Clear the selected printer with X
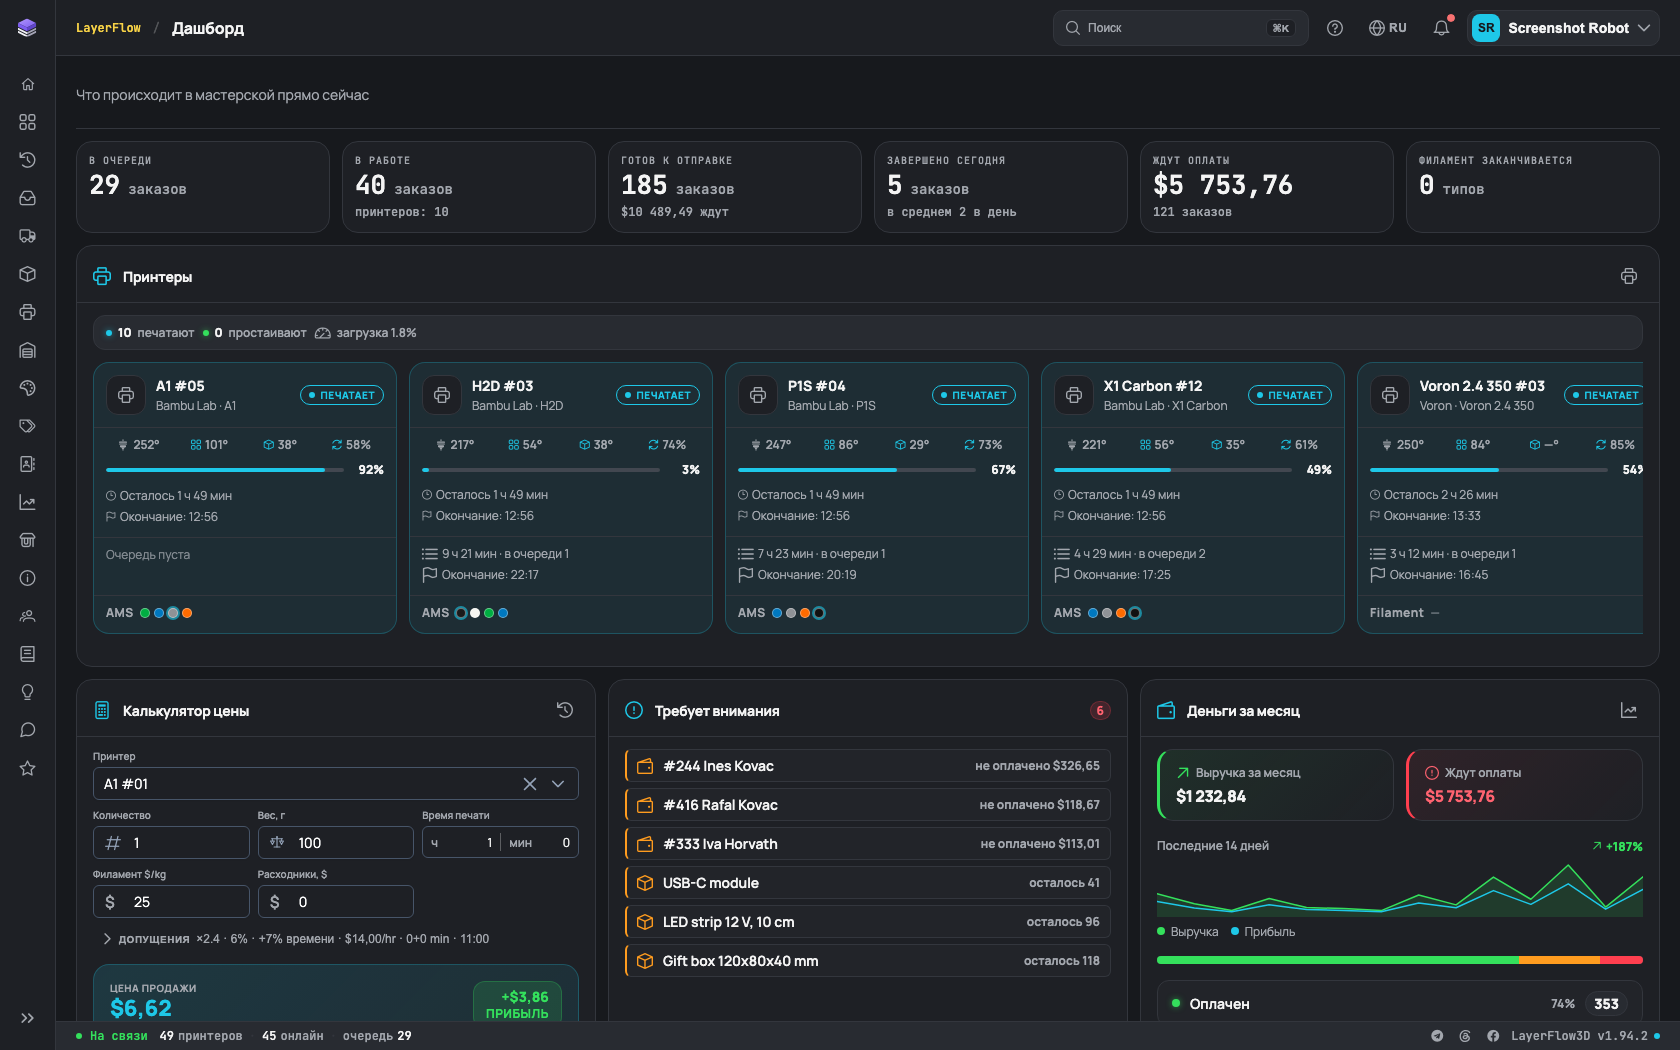The height and width of the screenshot is (1050, 1680). [x=530, y=784]
